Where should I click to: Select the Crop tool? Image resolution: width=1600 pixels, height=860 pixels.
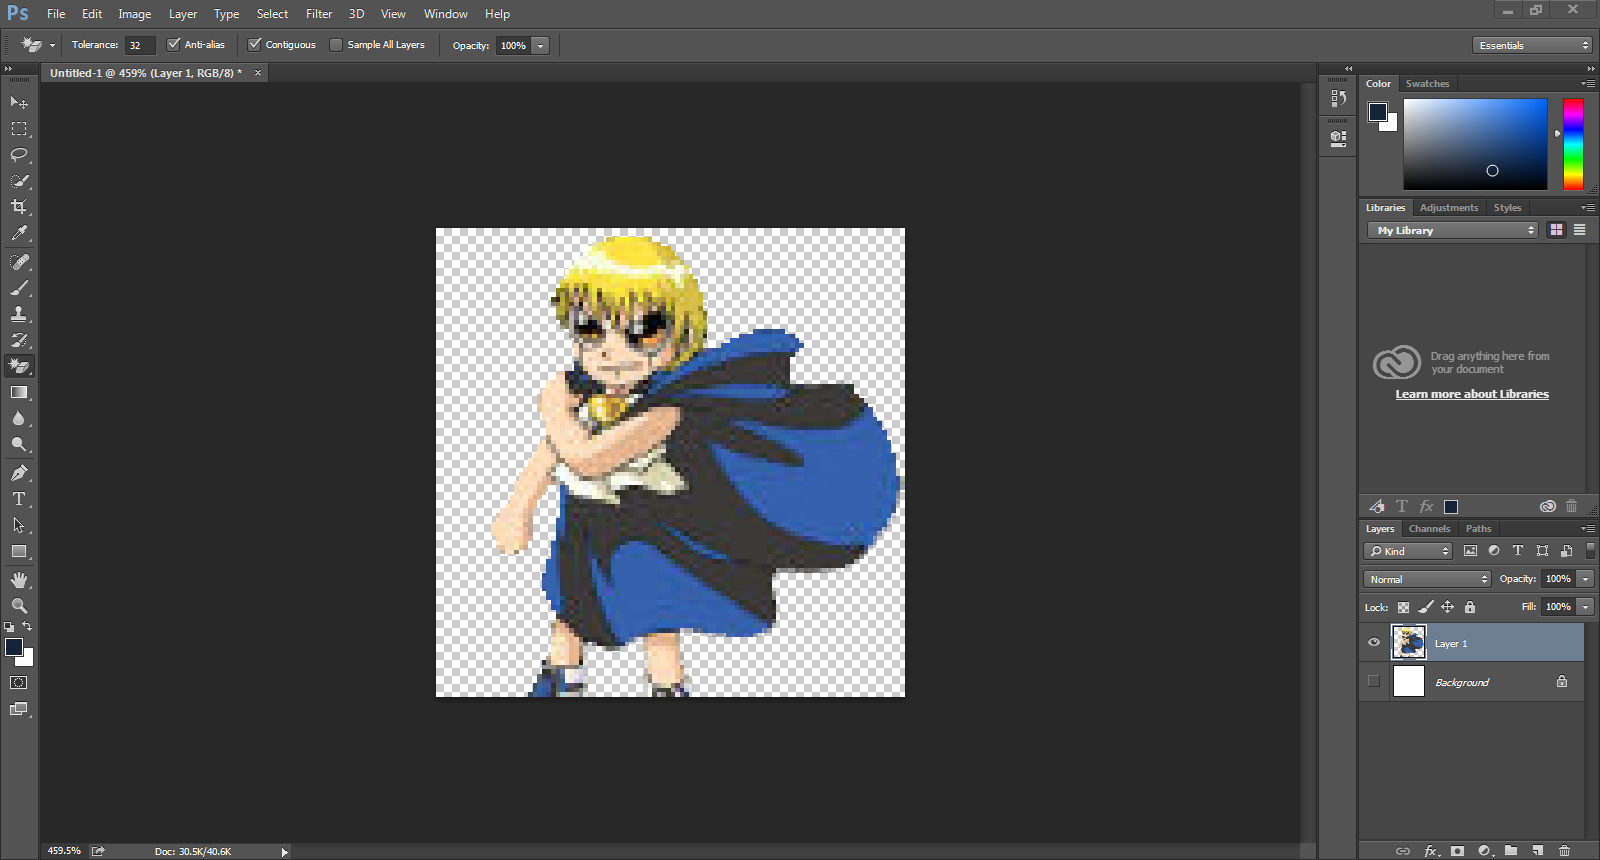(x=19, y=207)
